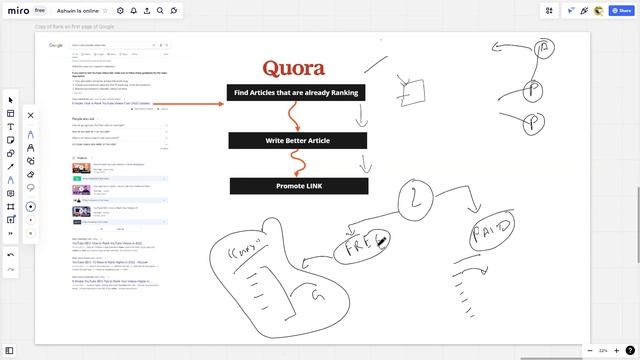The image size is (640, 360).
Task: Zoom in with the plus button
Action: (616, 350)
